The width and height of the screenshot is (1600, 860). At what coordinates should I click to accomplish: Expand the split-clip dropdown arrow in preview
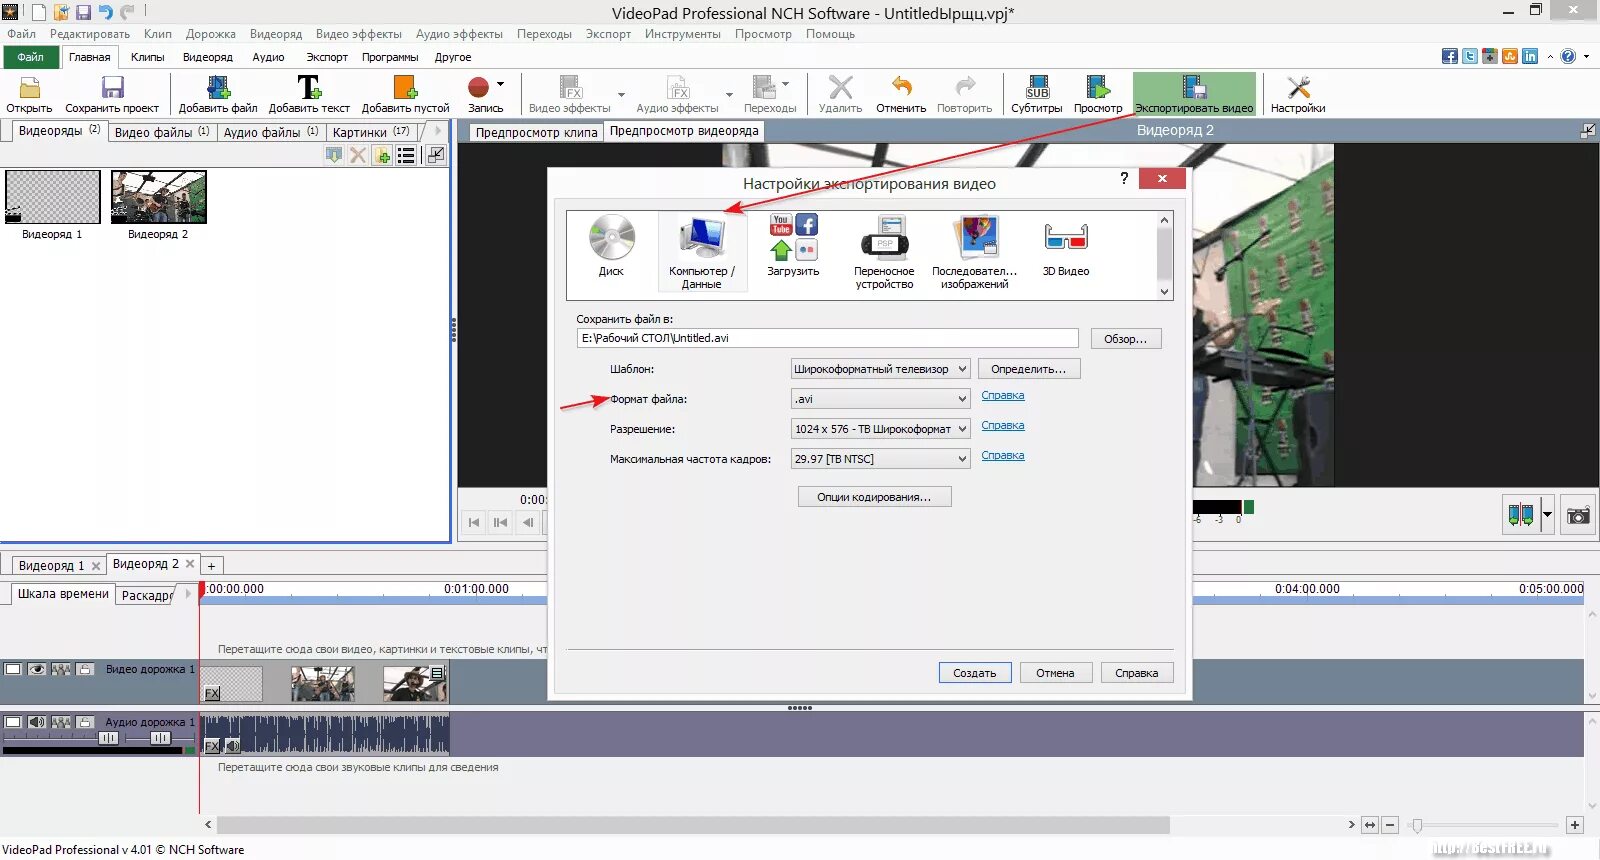[1547, 516]
